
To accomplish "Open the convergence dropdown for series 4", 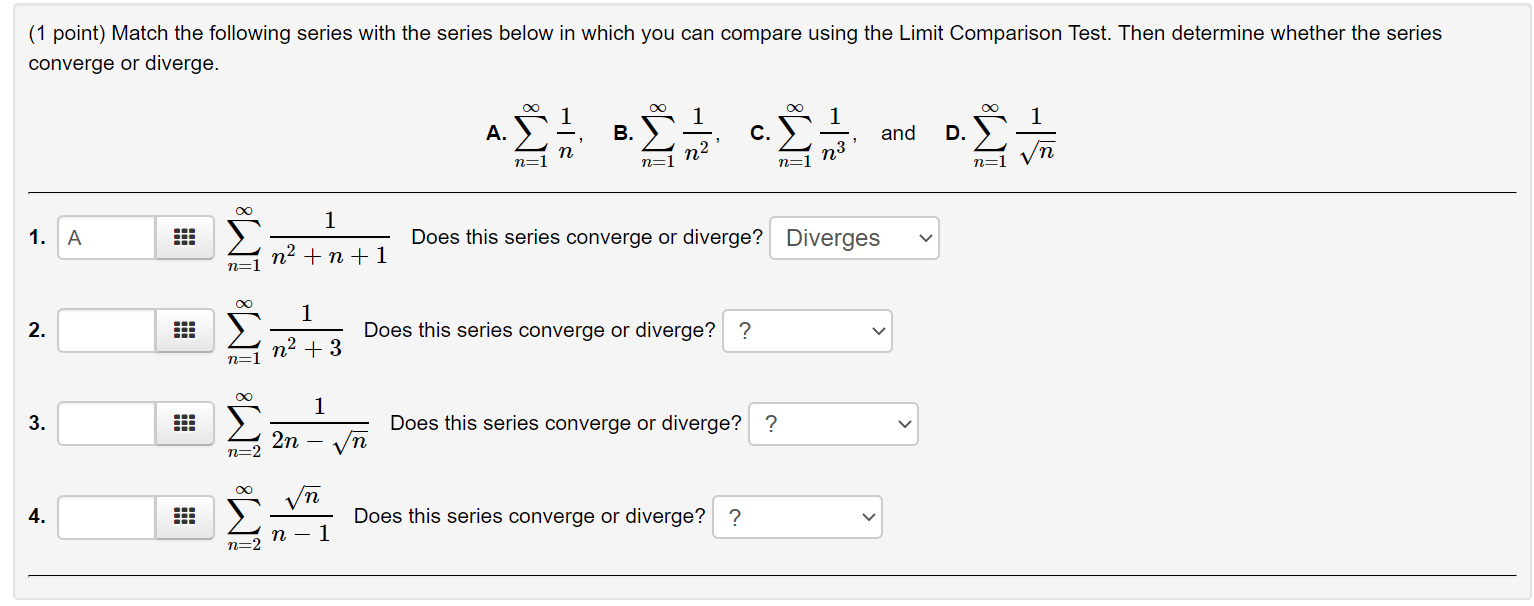I will point(796,517).
